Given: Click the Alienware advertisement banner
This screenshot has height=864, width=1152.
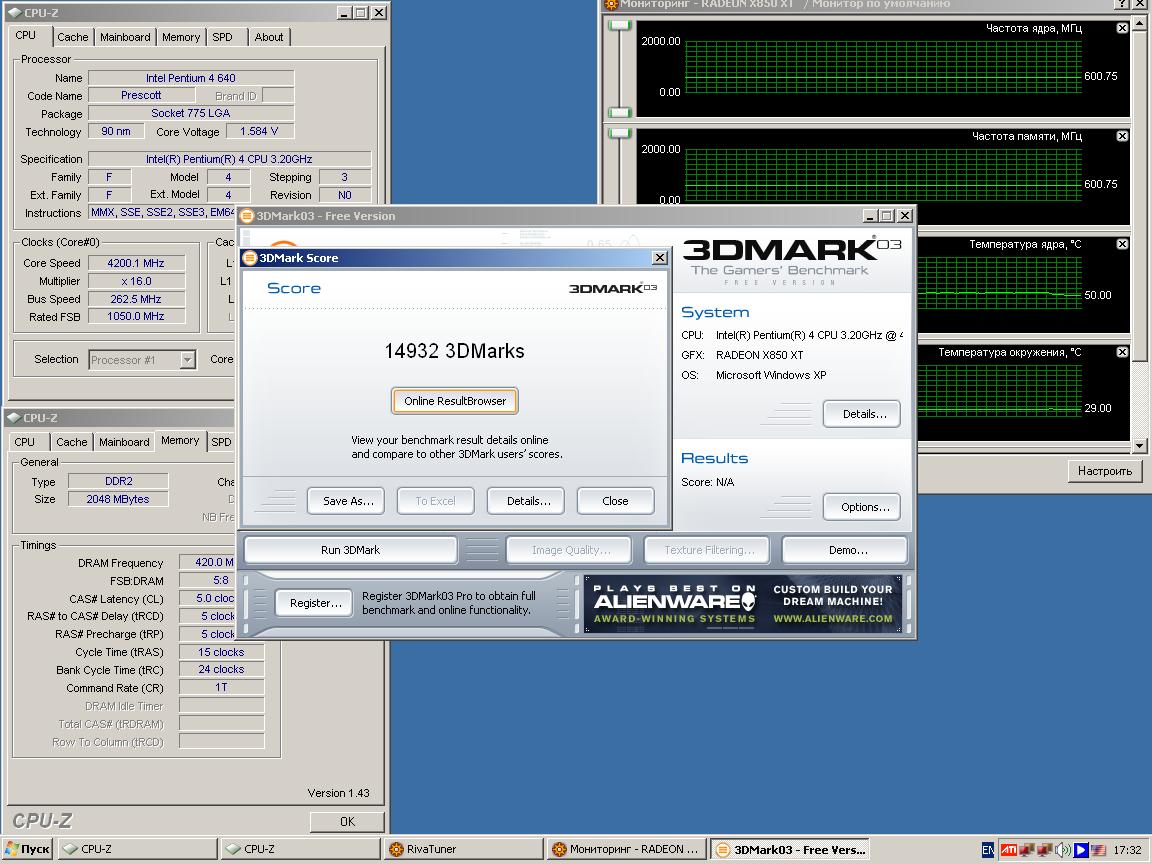Looking at the screenshot, I should coord(742,604).
